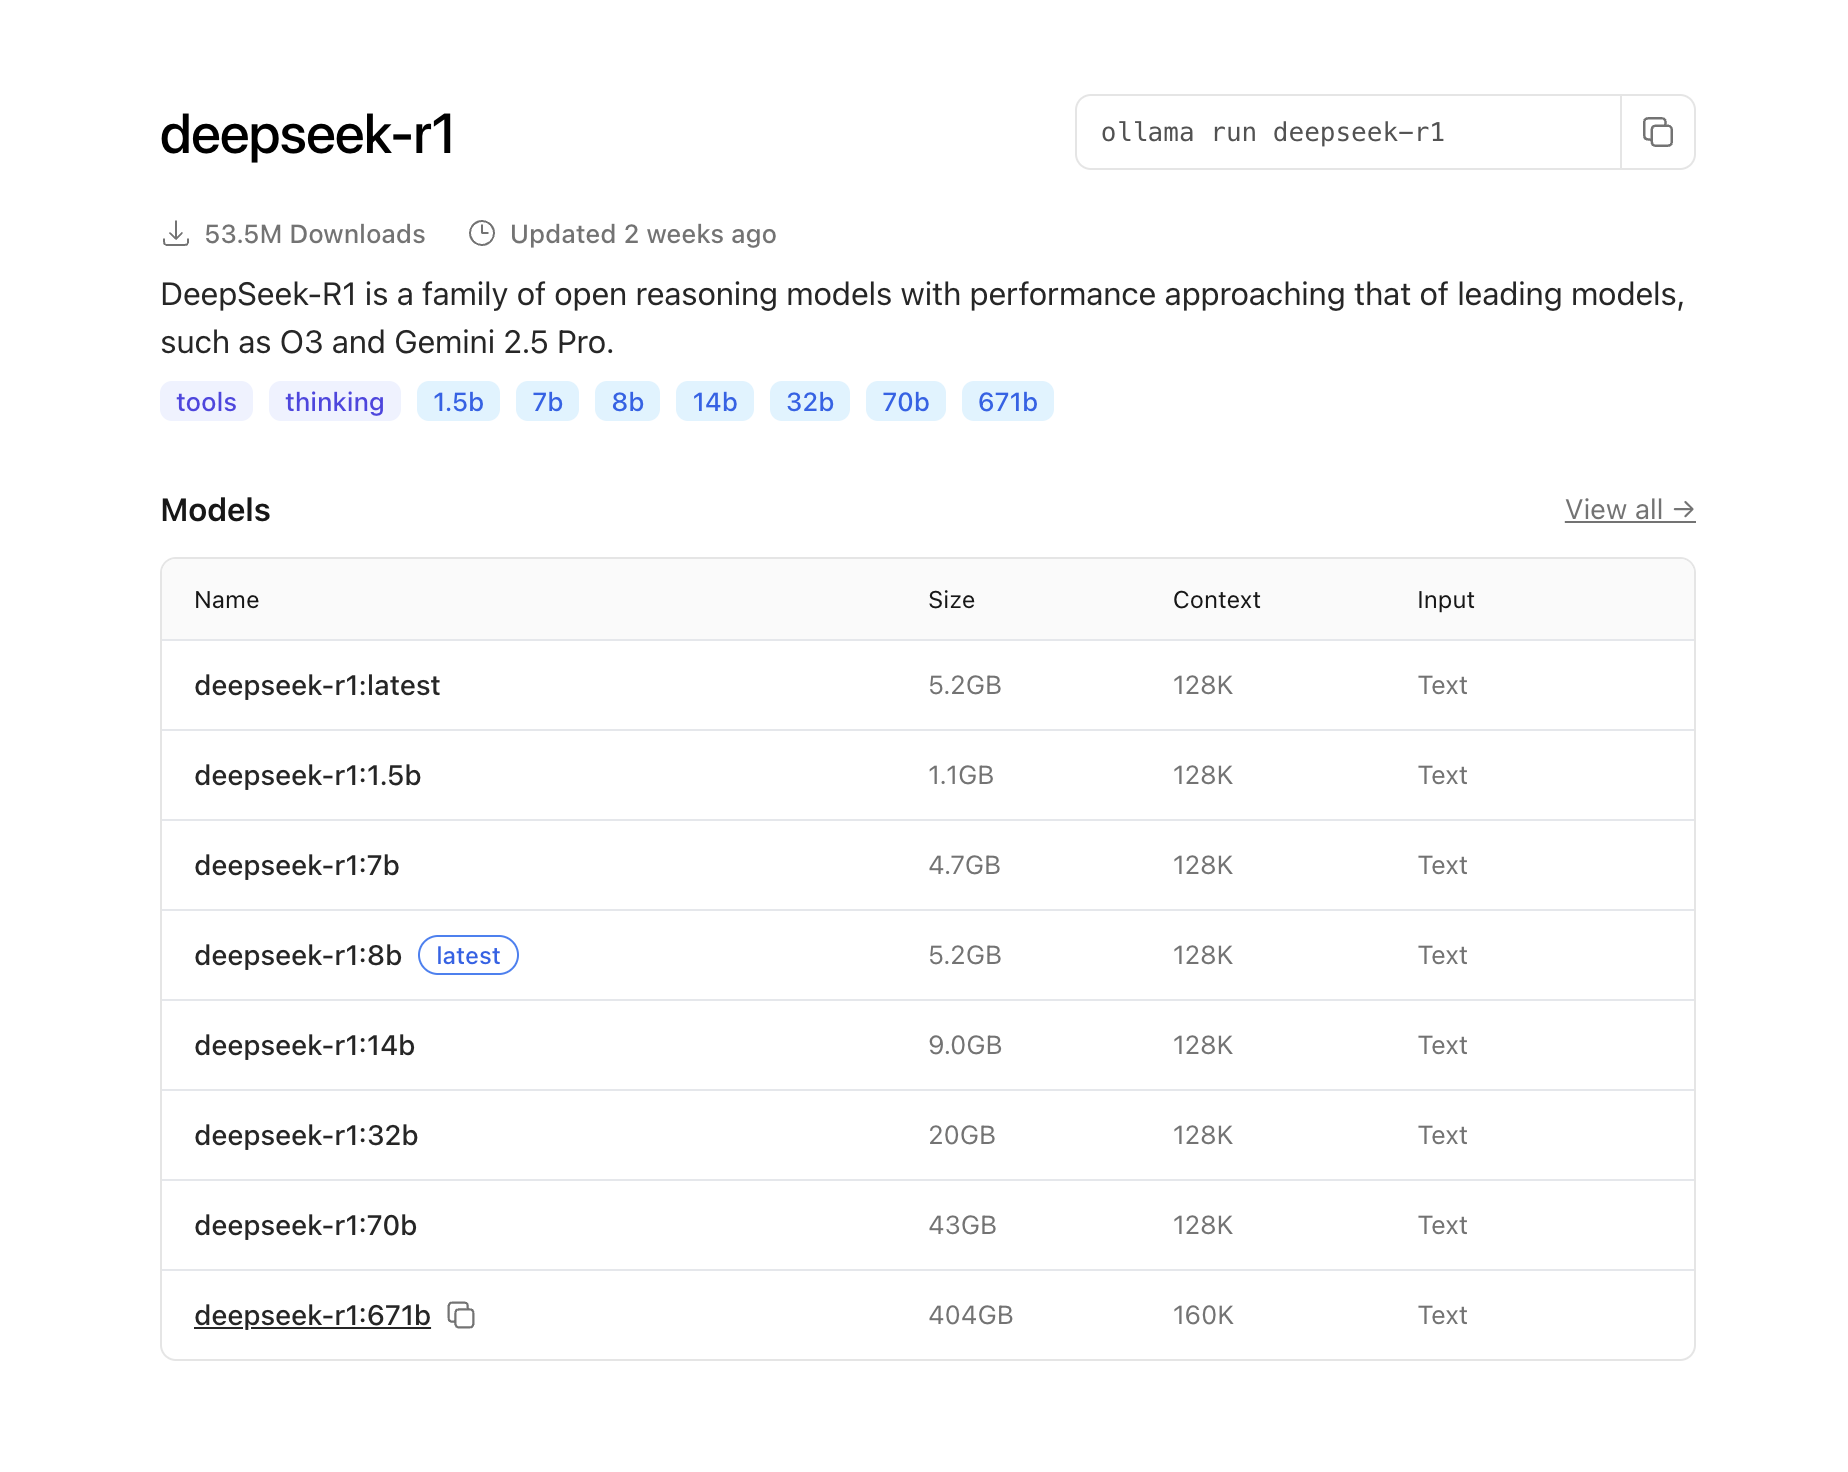Click the Text input cell in 671b row
The image size is (1848, 1472).
pyautogui.click(x=1442, y=1315)
